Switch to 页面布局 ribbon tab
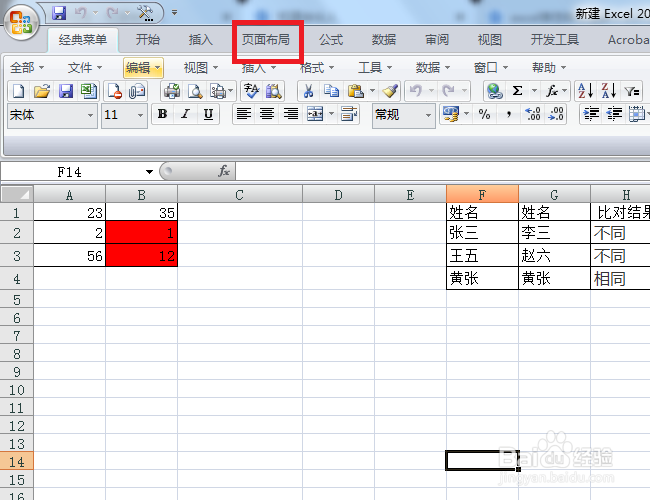Viewport: 650px width, 500px height. (x=266, y=40)
